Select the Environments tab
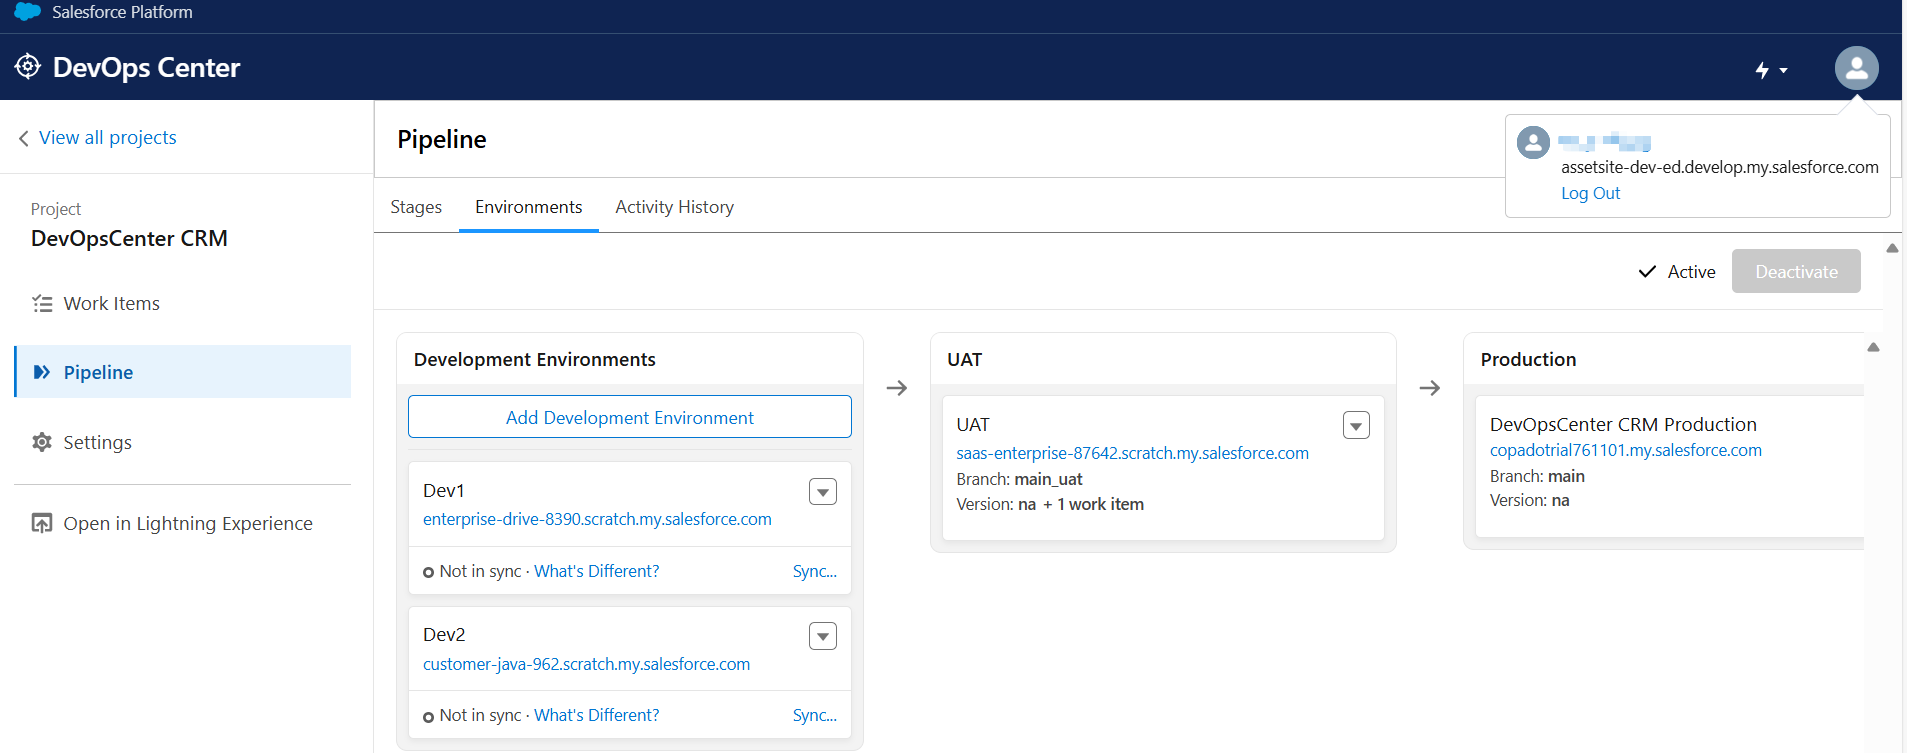 pyautogui.click(x=529, y=207)
